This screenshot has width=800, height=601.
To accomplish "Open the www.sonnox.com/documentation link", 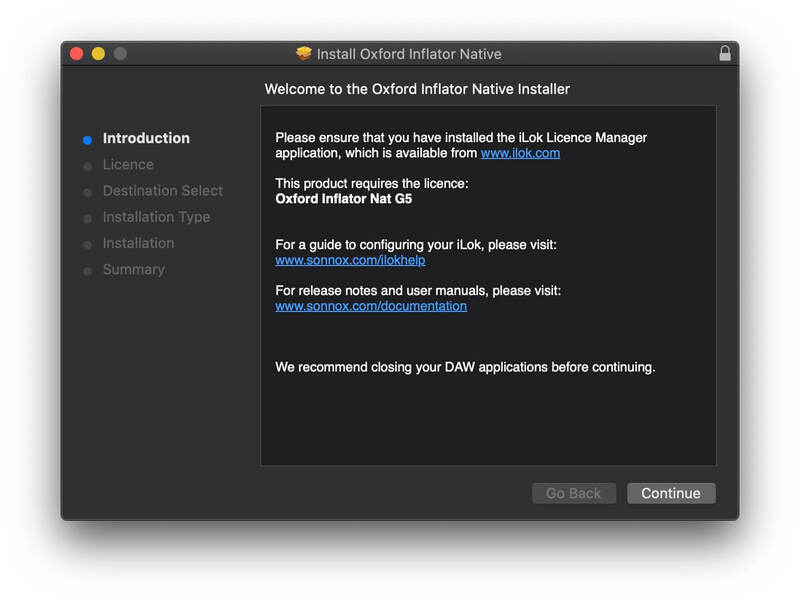I will (x=371, y=306).
